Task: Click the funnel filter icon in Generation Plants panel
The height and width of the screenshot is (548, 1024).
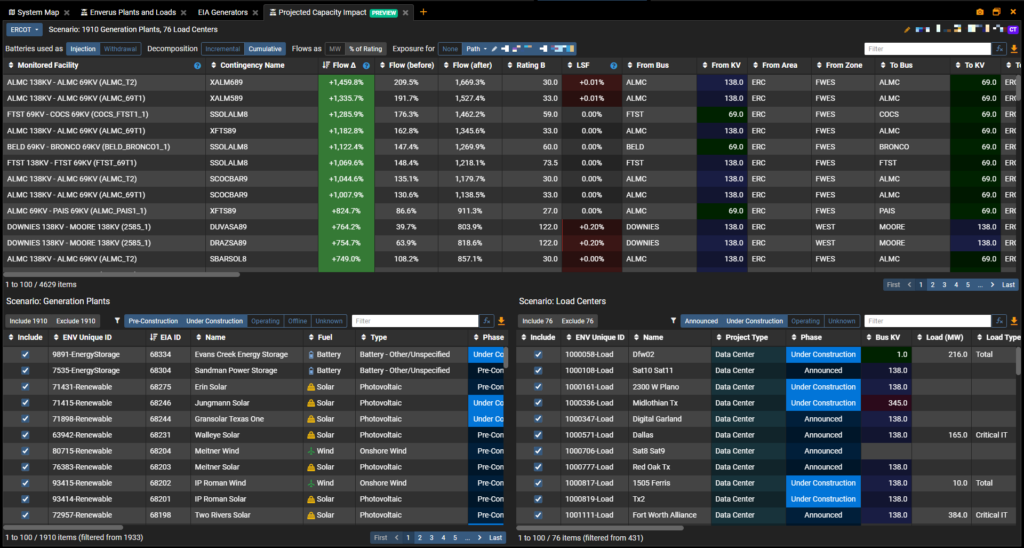Action: point(117,321)
